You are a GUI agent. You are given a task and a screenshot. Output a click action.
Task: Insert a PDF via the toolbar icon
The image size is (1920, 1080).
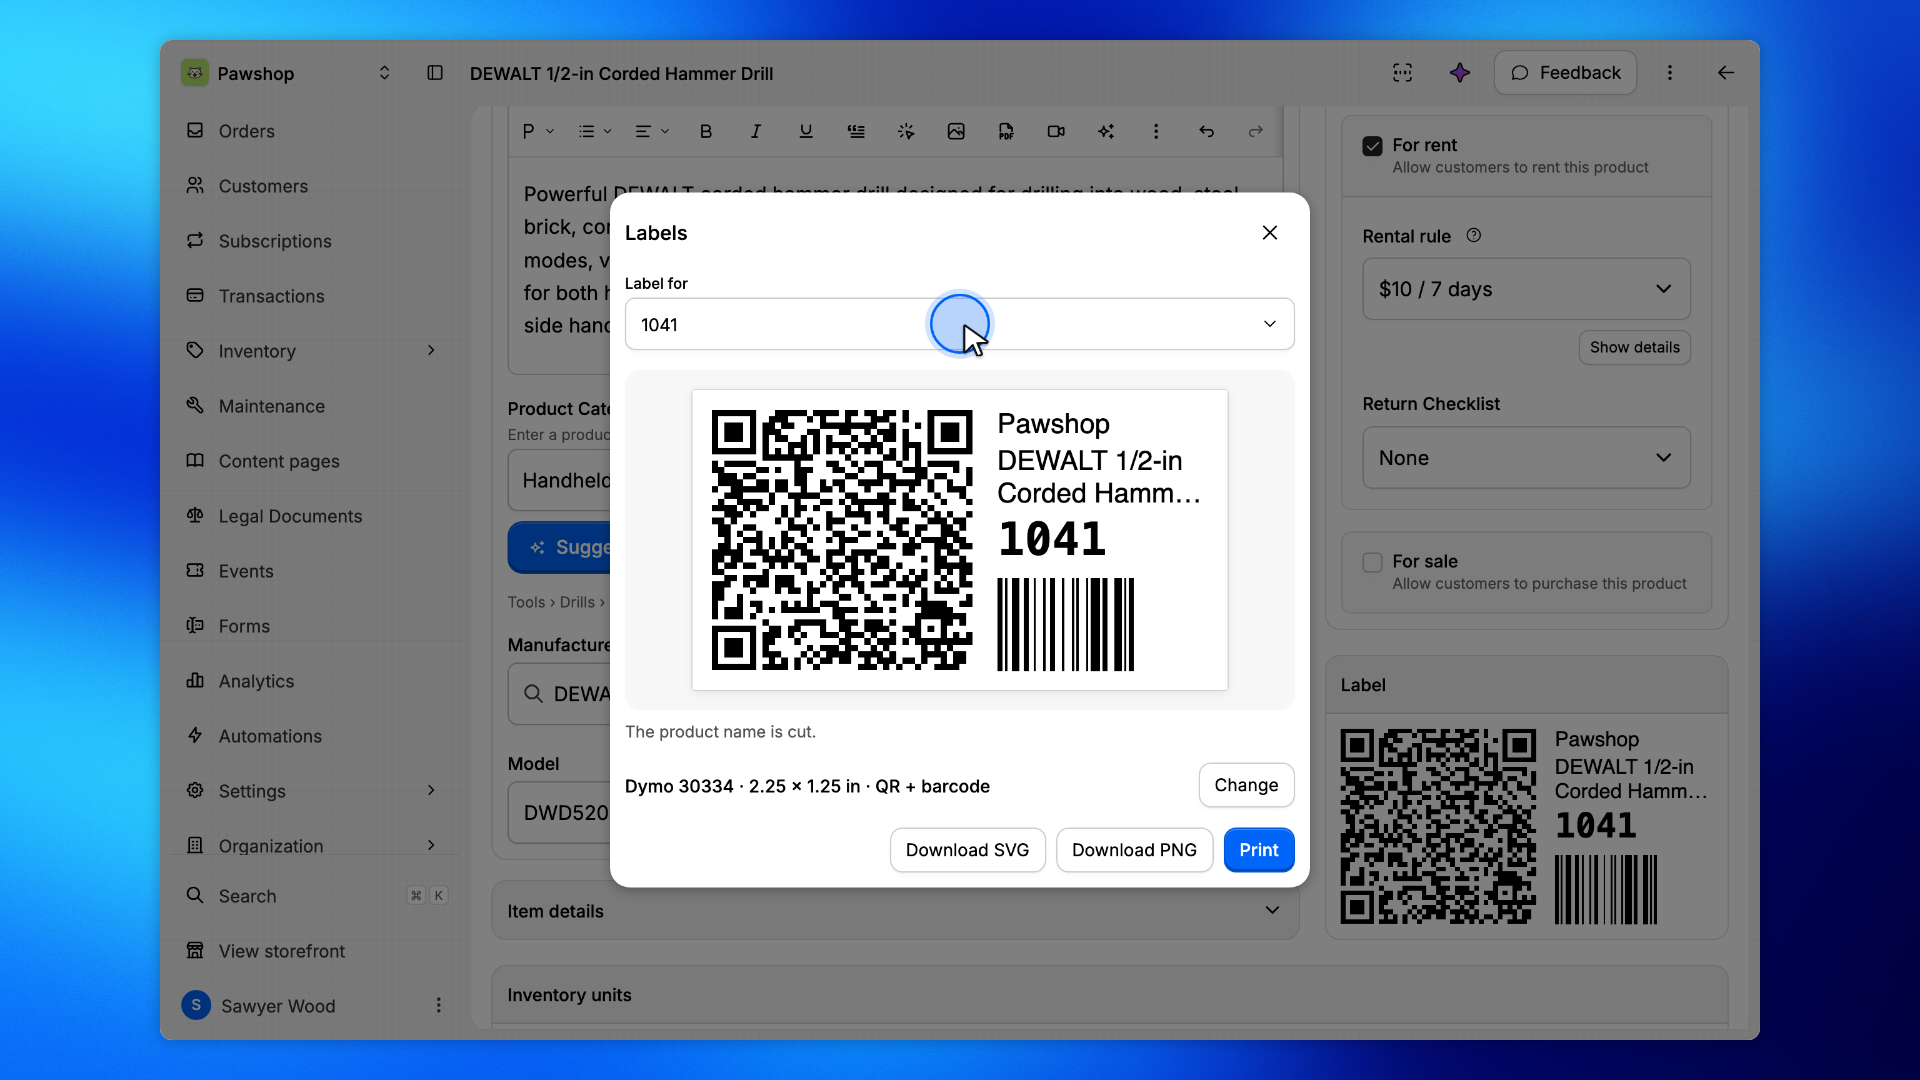click(1006, 131)
